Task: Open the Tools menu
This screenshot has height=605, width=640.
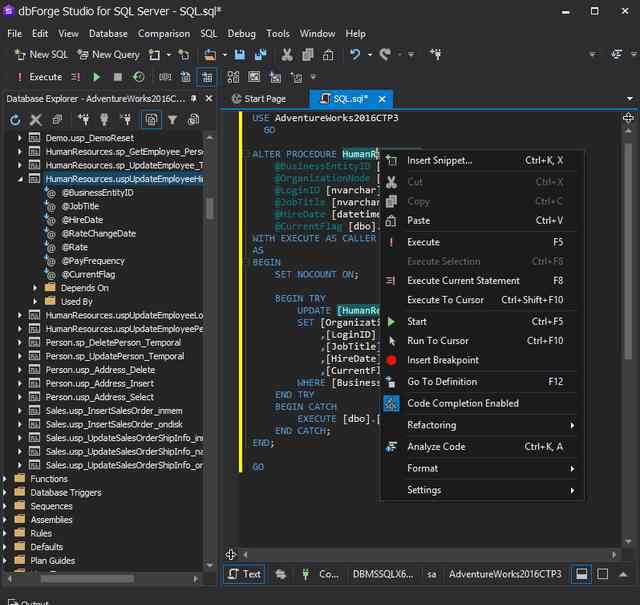Action: (x=278, y=33)
